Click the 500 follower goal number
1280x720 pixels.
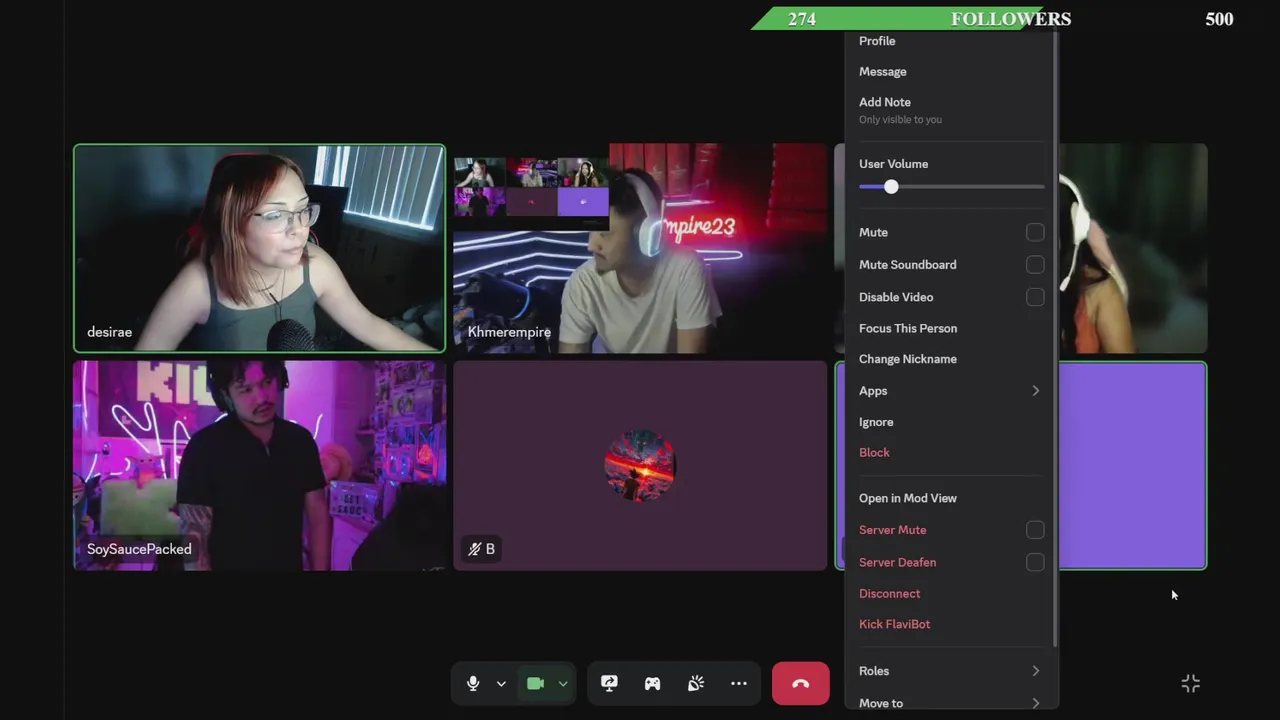point(1219,19)
